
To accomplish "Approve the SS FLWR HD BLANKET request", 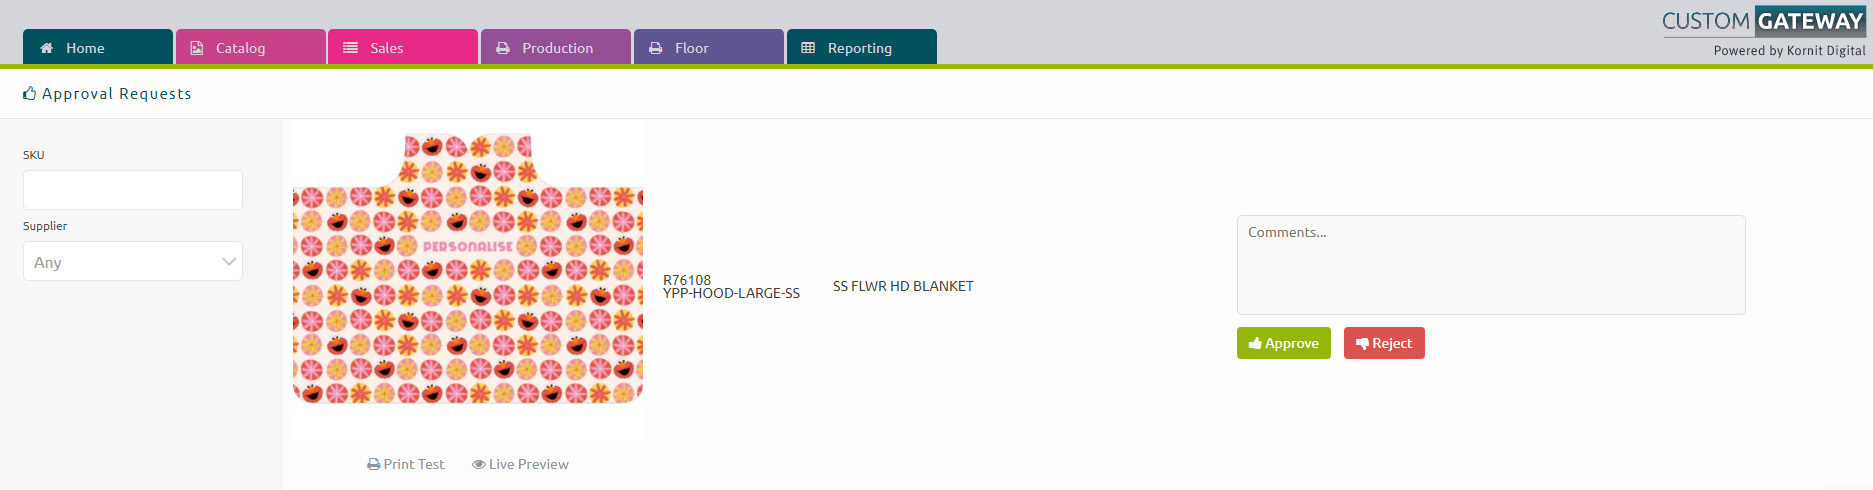I will click(x=1284, y=343).
